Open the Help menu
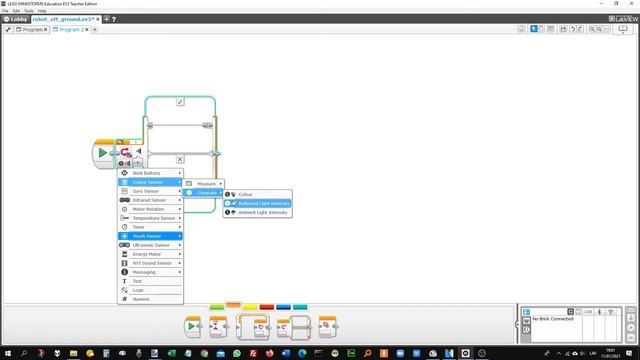 pos(42,11)
